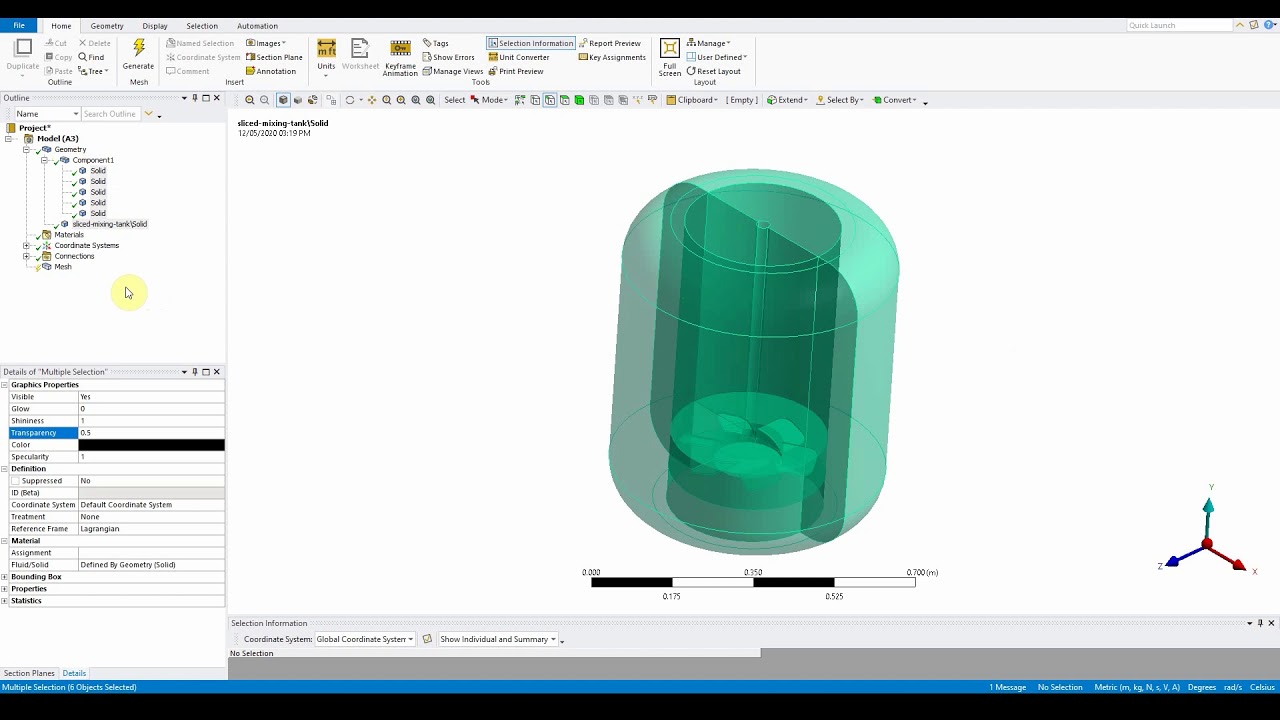Switch to the Section Planes bottom tab

(29, 673)
